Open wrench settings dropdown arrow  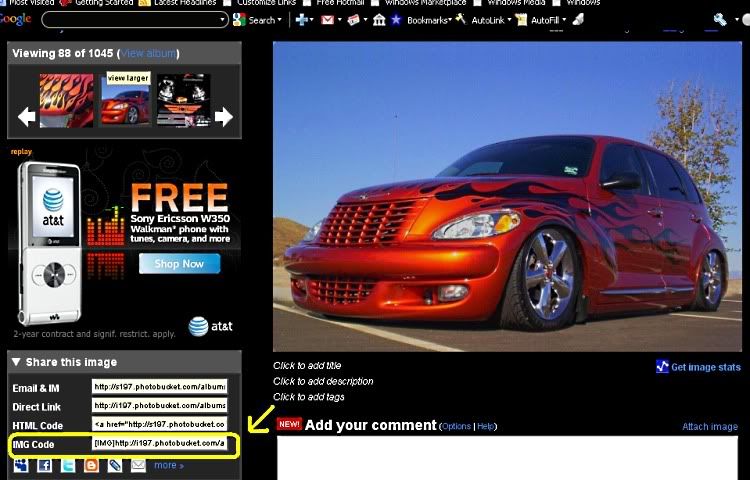pos(736,20)
